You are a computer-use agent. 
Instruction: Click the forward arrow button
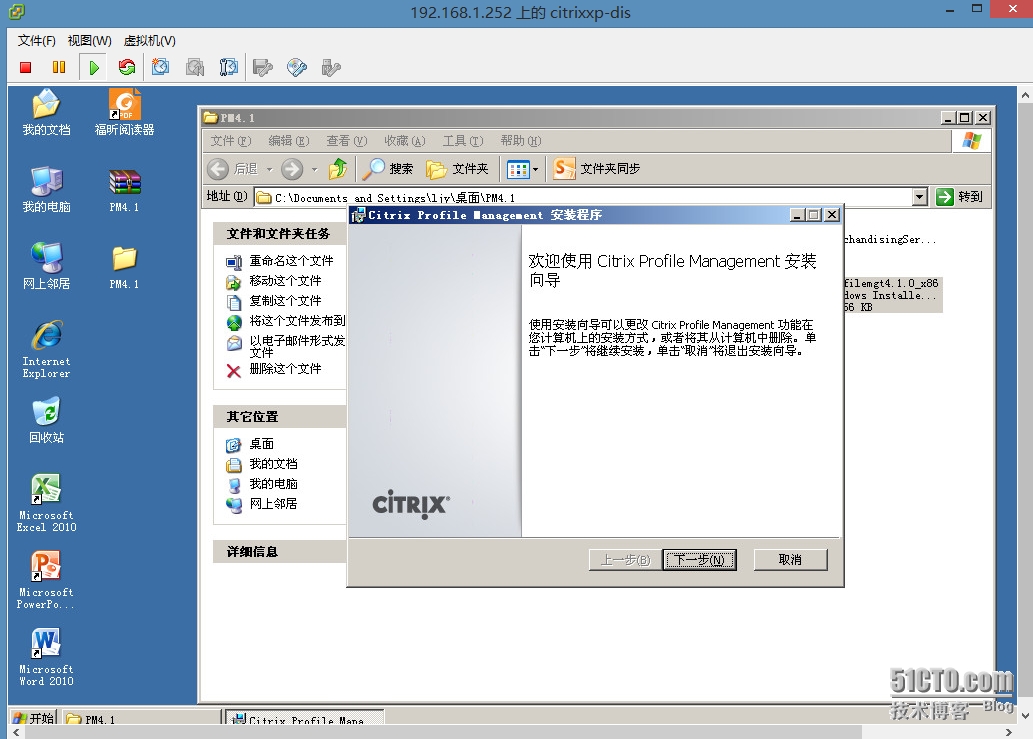pyautogui.click(x=292, y=169)
